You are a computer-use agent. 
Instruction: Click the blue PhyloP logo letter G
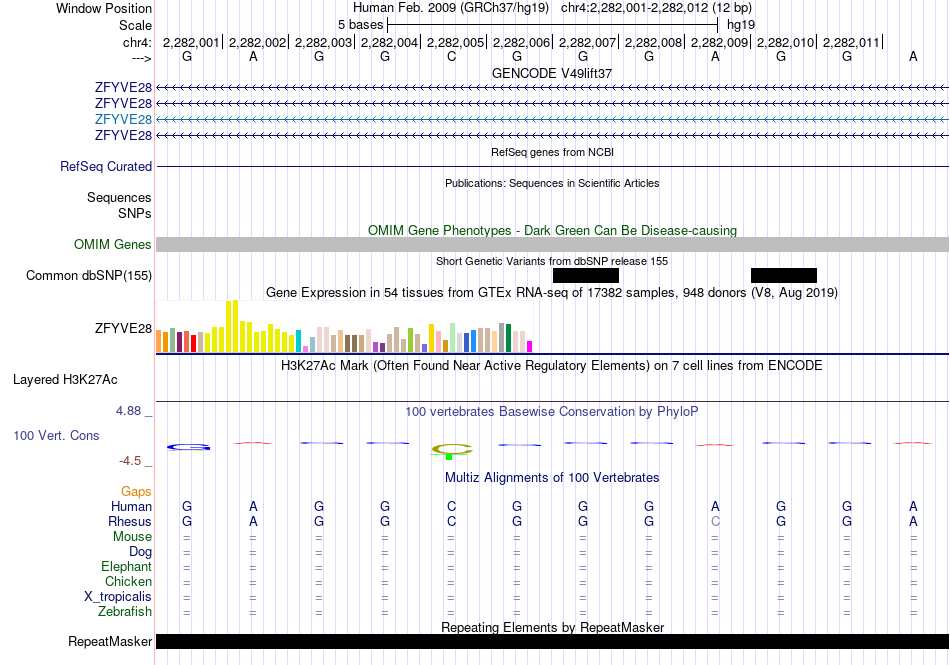[188, 447]
